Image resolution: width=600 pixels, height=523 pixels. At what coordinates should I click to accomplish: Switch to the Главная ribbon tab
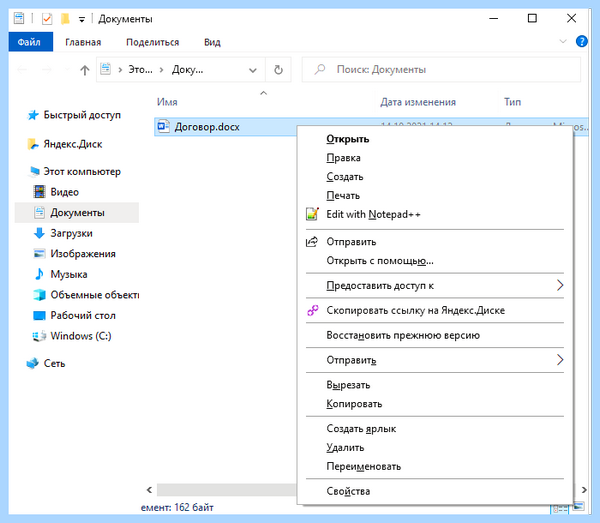pos(83,42)
